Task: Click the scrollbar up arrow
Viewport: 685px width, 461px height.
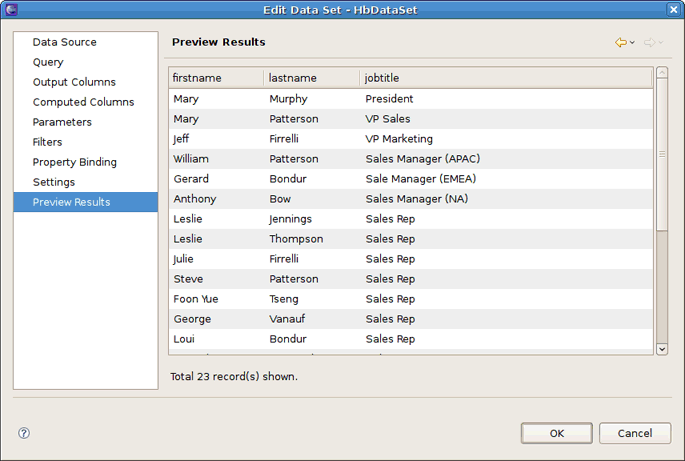Action: [662, 73]
